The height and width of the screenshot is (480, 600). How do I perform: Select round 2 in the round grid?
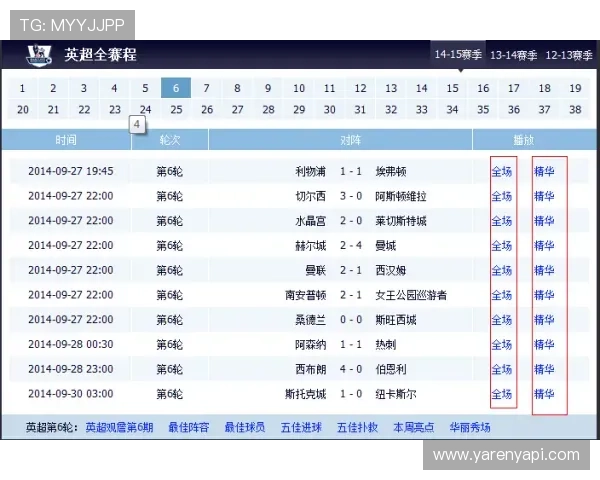pos(53,88)
